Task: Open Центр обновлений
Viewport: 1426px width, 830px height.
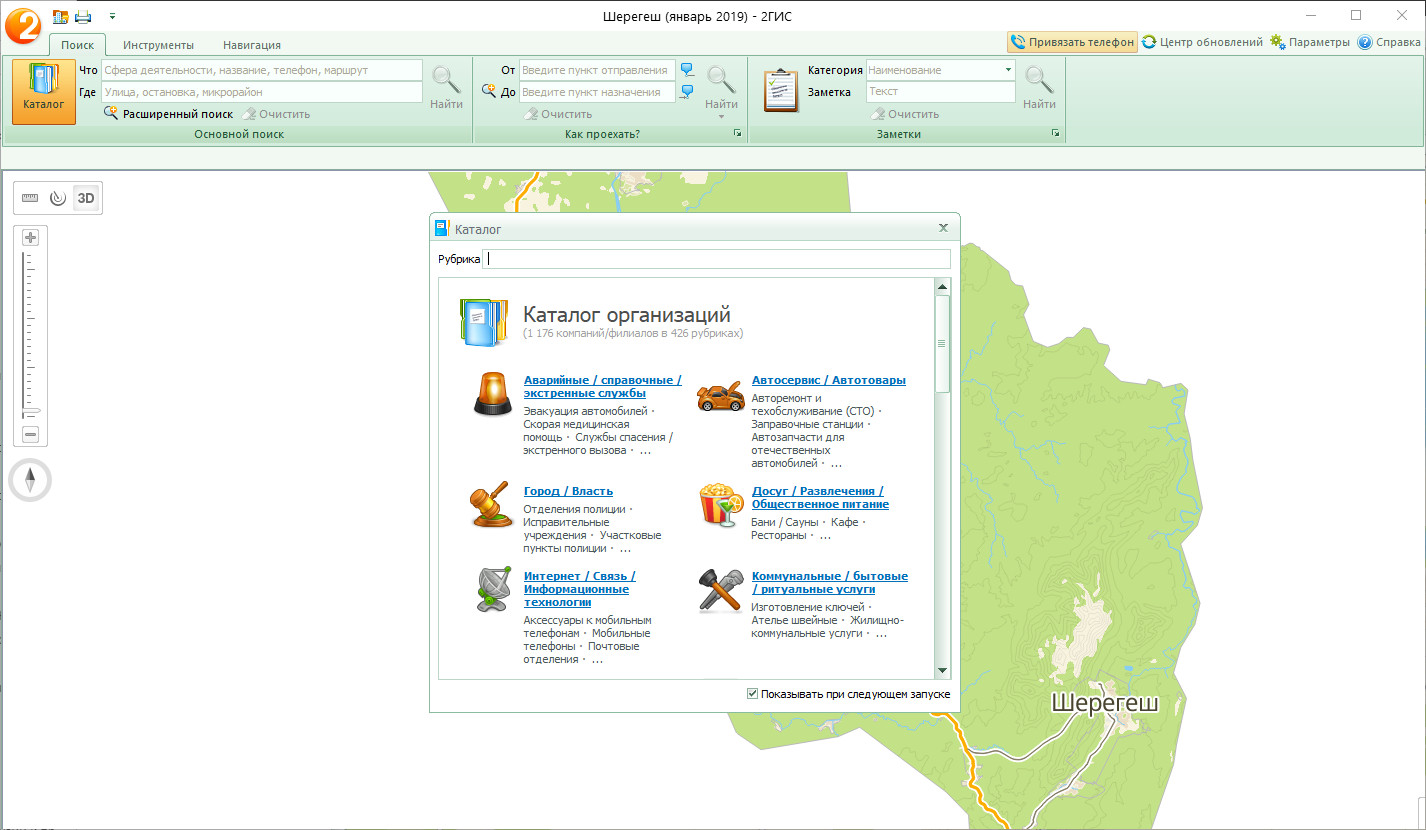Action: point(1203,42)
